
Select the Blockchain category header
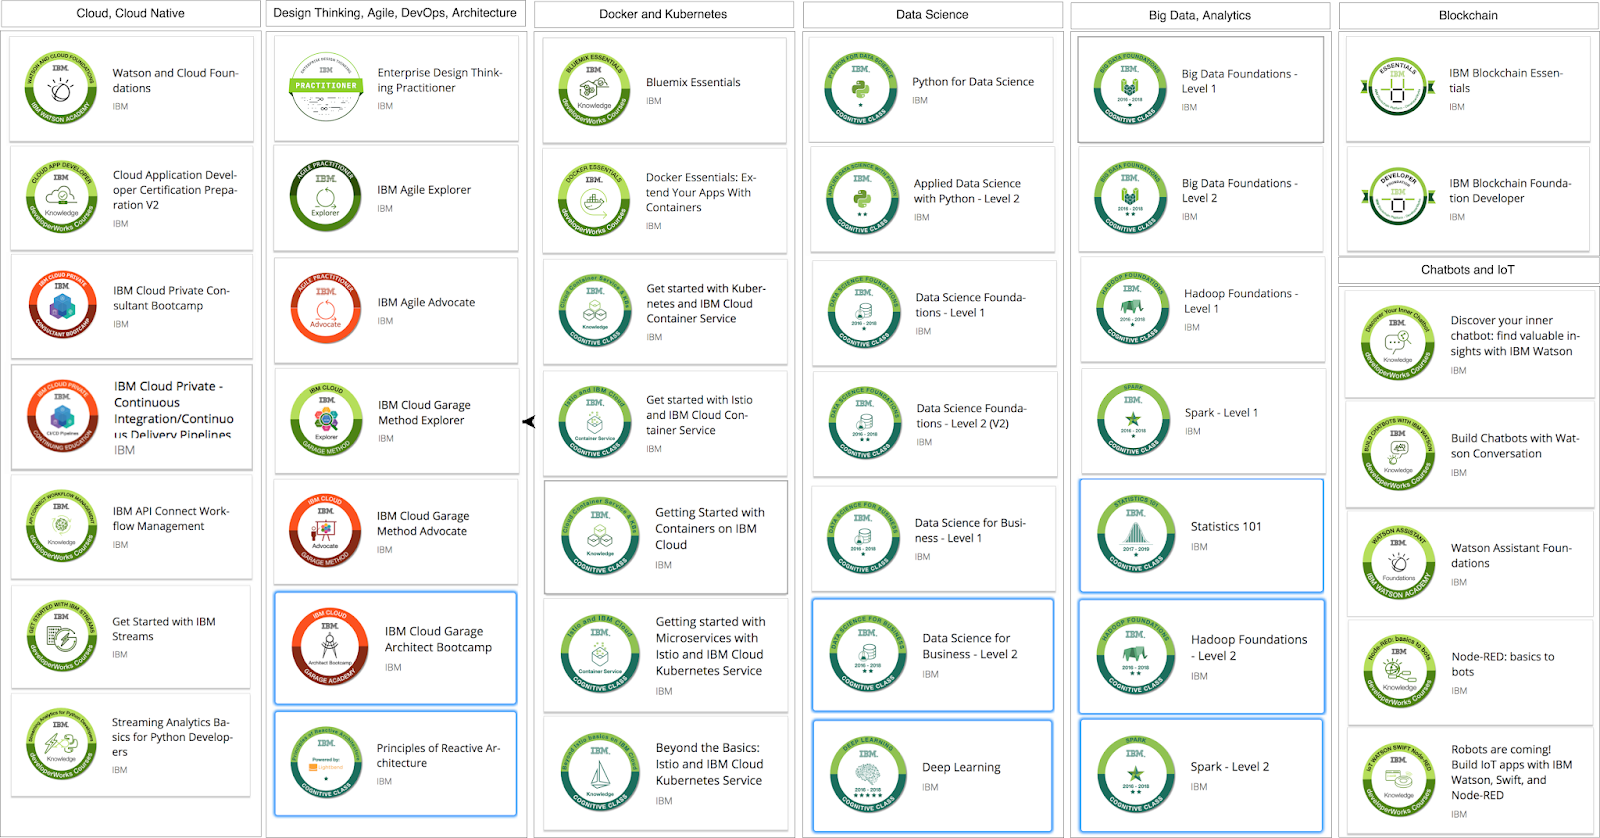point(1468,15)
